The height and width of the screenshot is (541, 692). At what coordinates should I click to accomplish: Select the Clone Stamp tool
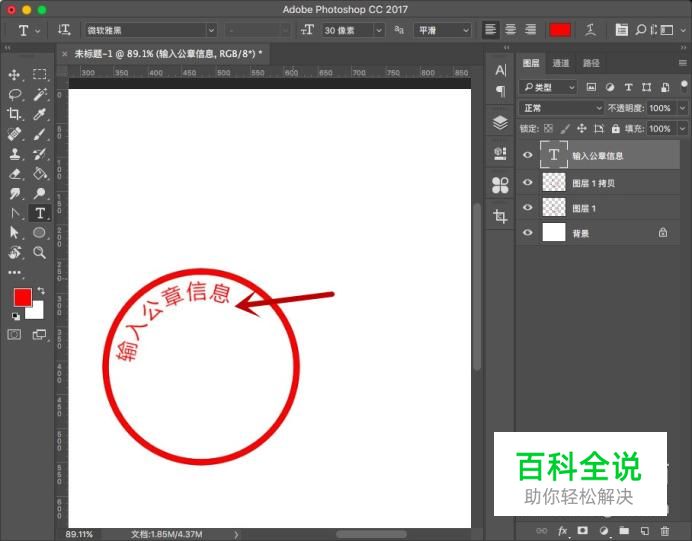pos(15,154)
